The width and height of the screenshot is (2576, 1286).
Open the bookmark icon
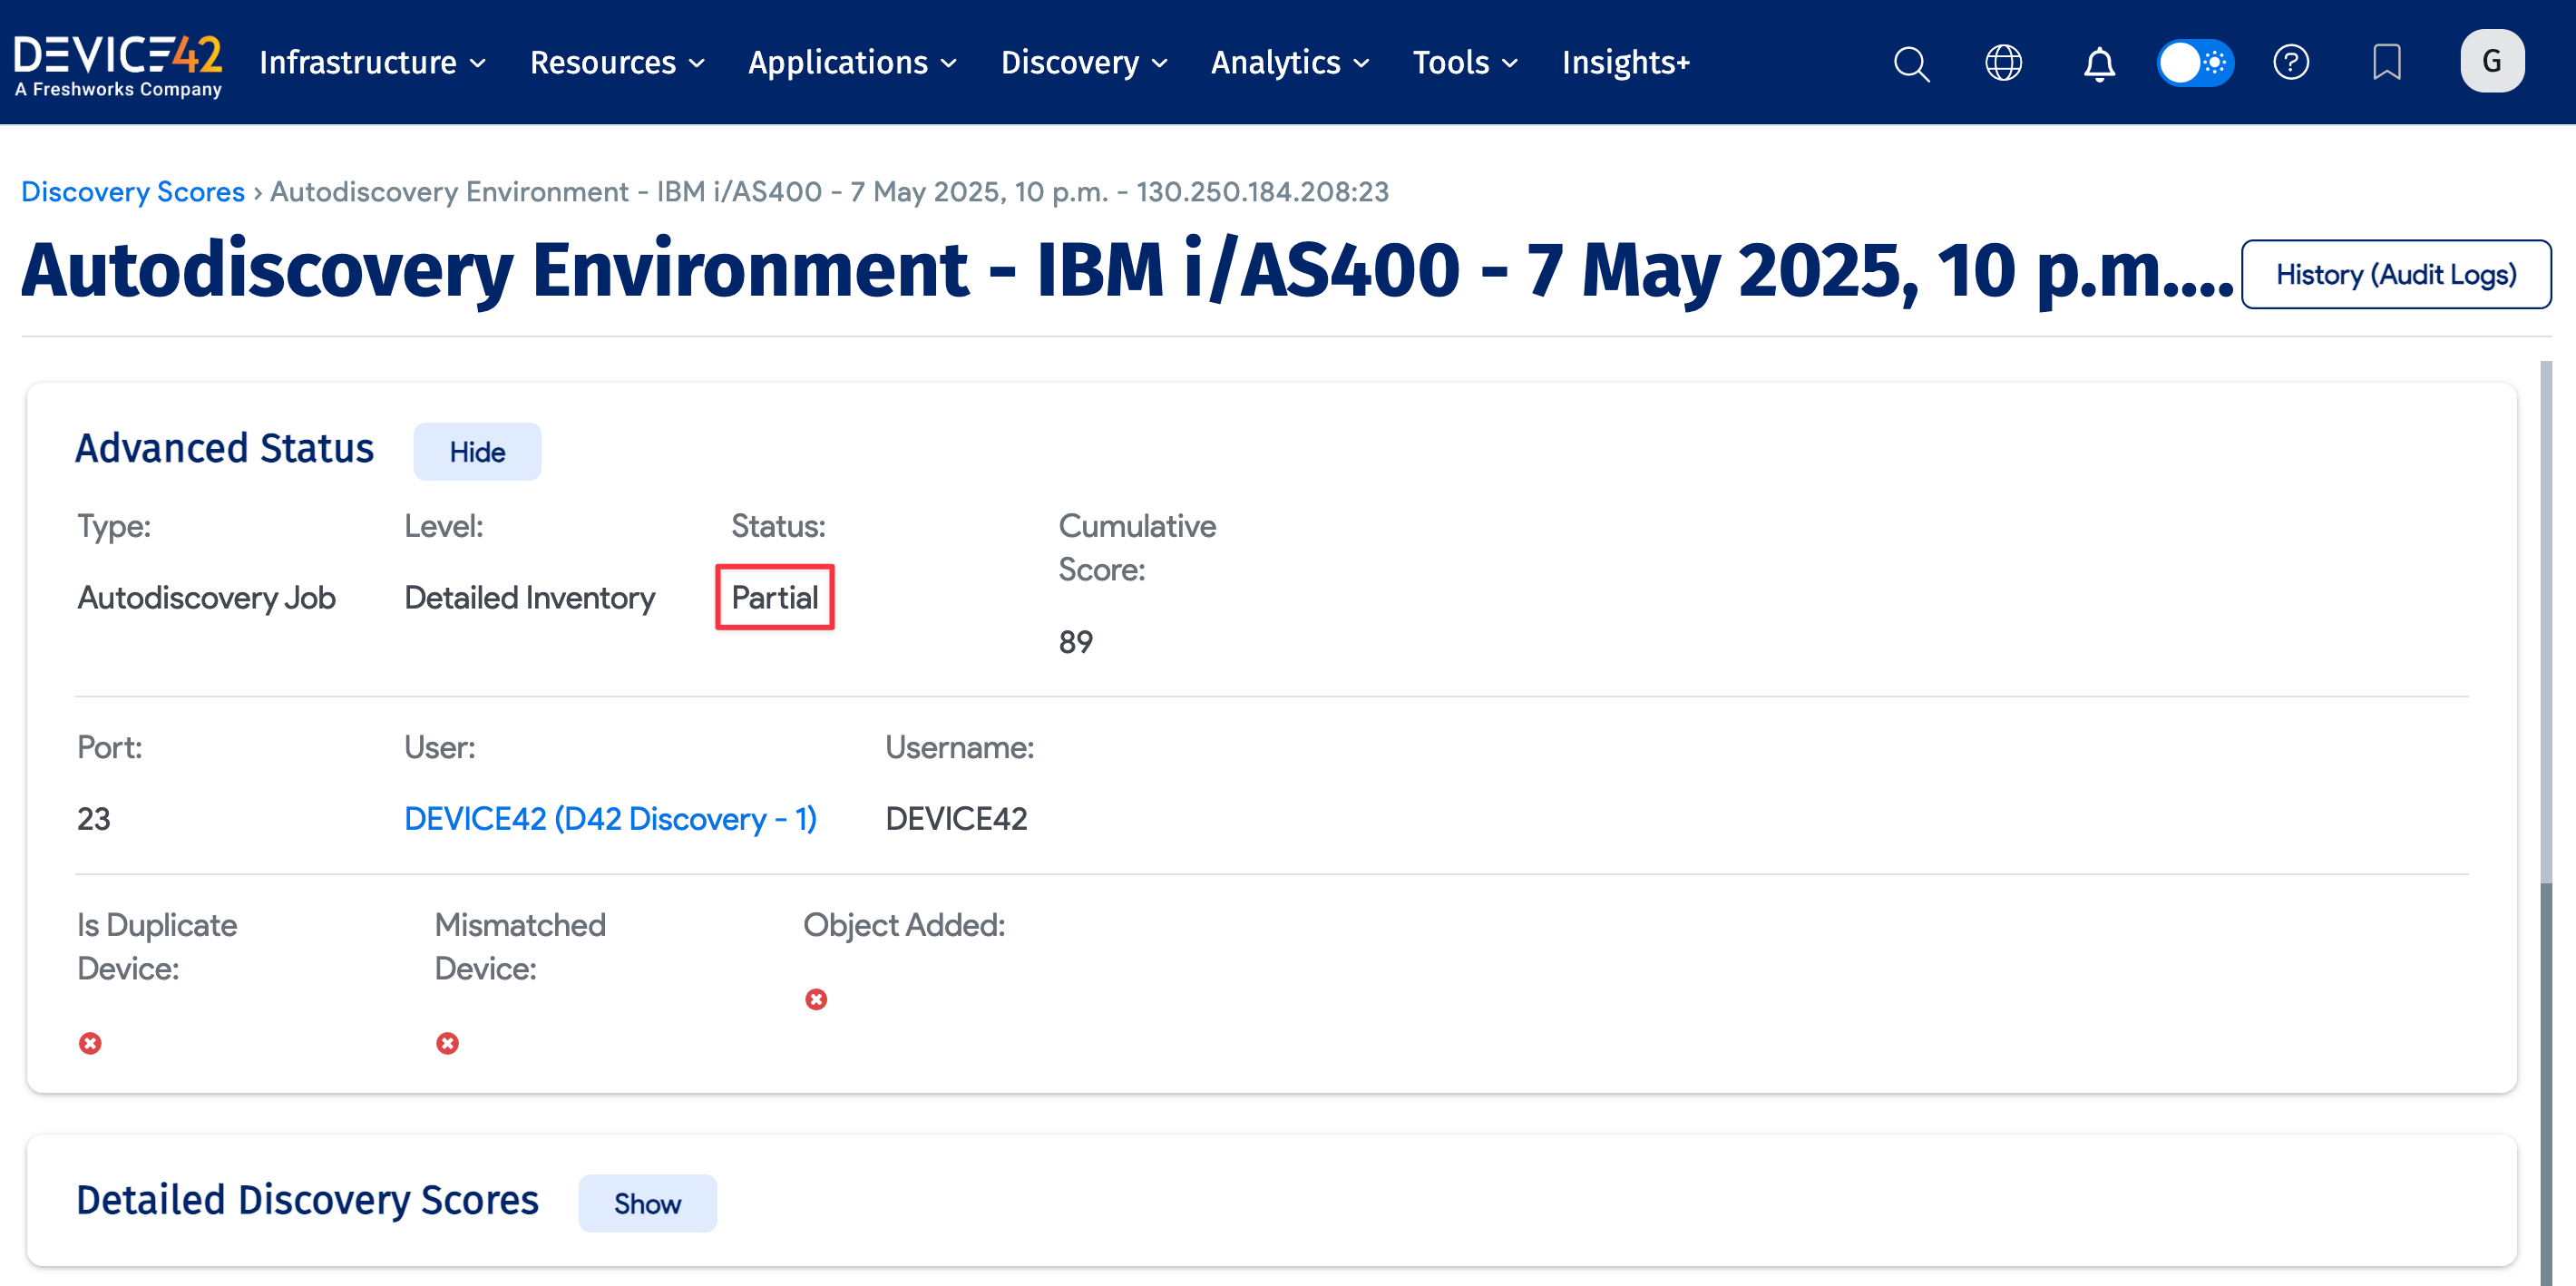(x=2386, y=63)
